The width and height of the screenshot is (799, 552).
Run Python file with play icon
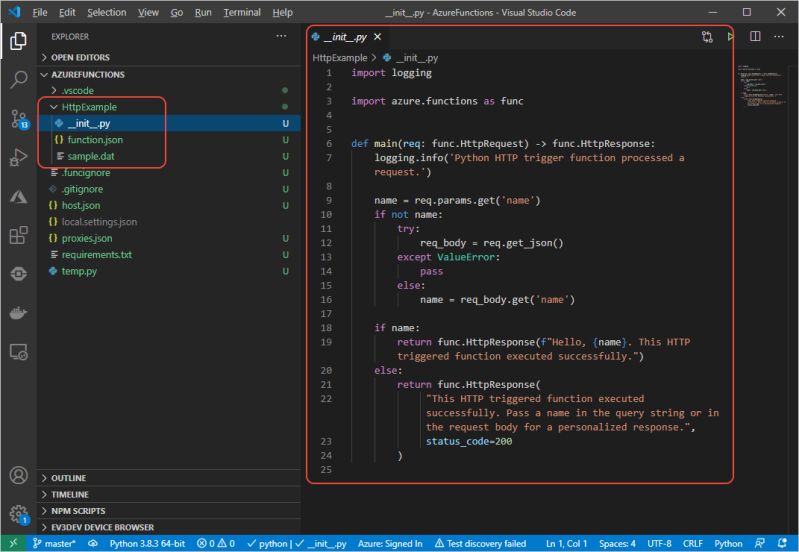[x=731, y=37]
